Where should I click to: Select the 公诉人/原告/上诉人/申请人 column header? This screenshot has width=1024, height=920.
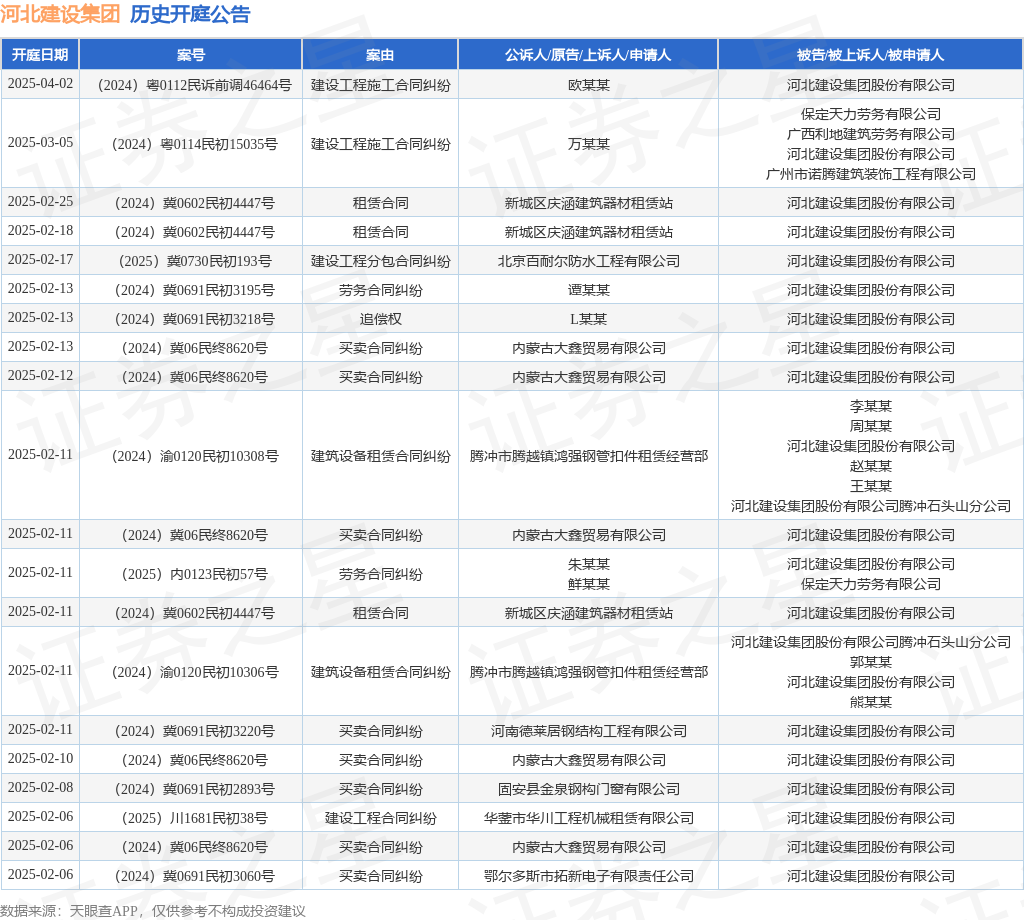click(588, 55)
